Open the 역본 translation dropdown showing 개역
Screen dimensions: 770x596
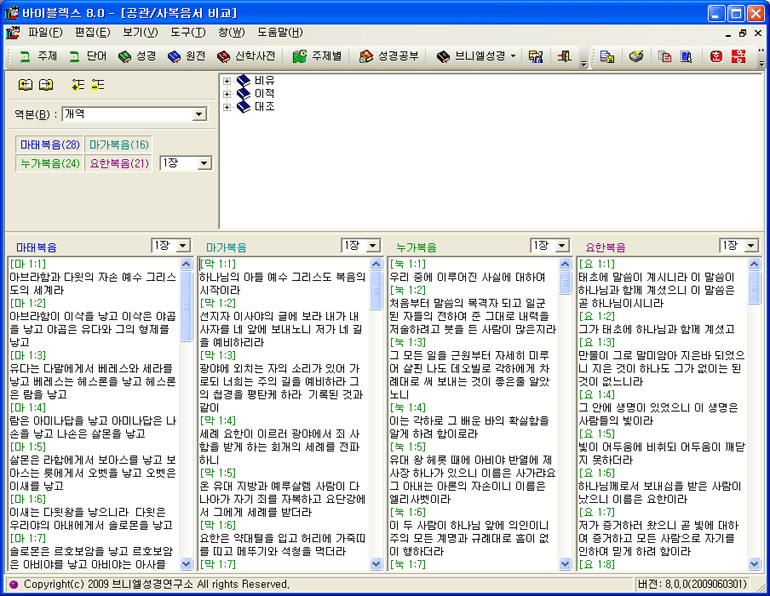199,114
